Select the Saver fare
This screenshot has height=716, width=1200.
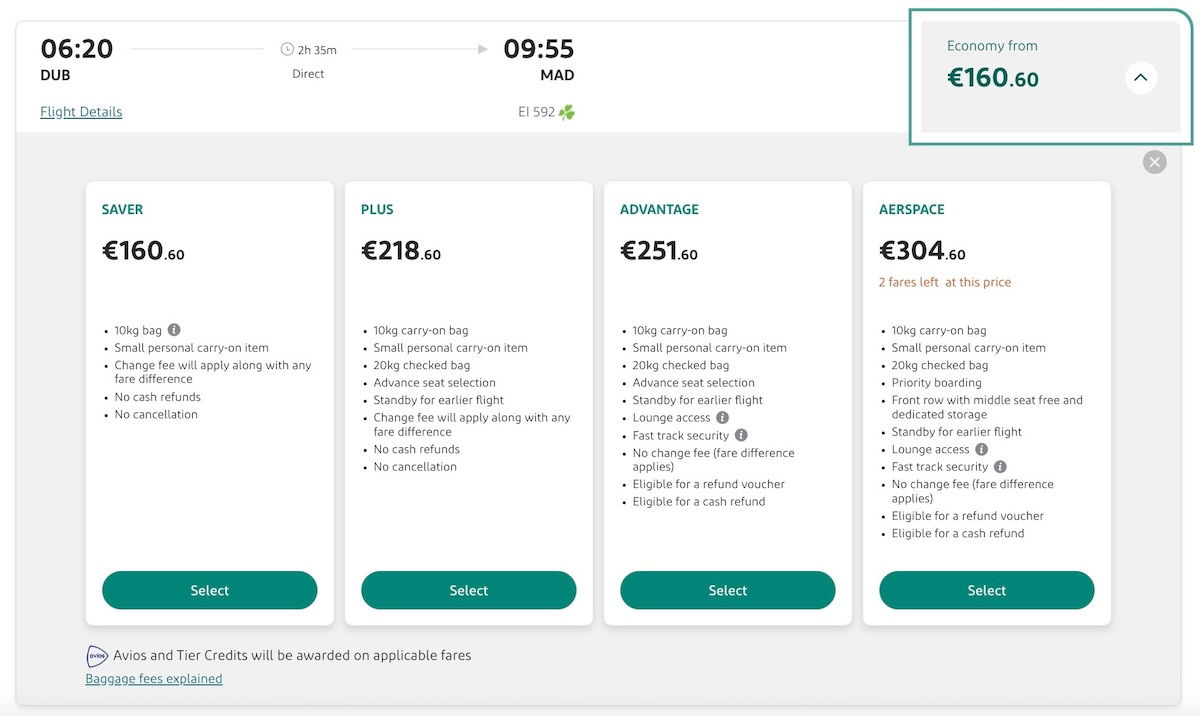210,590
